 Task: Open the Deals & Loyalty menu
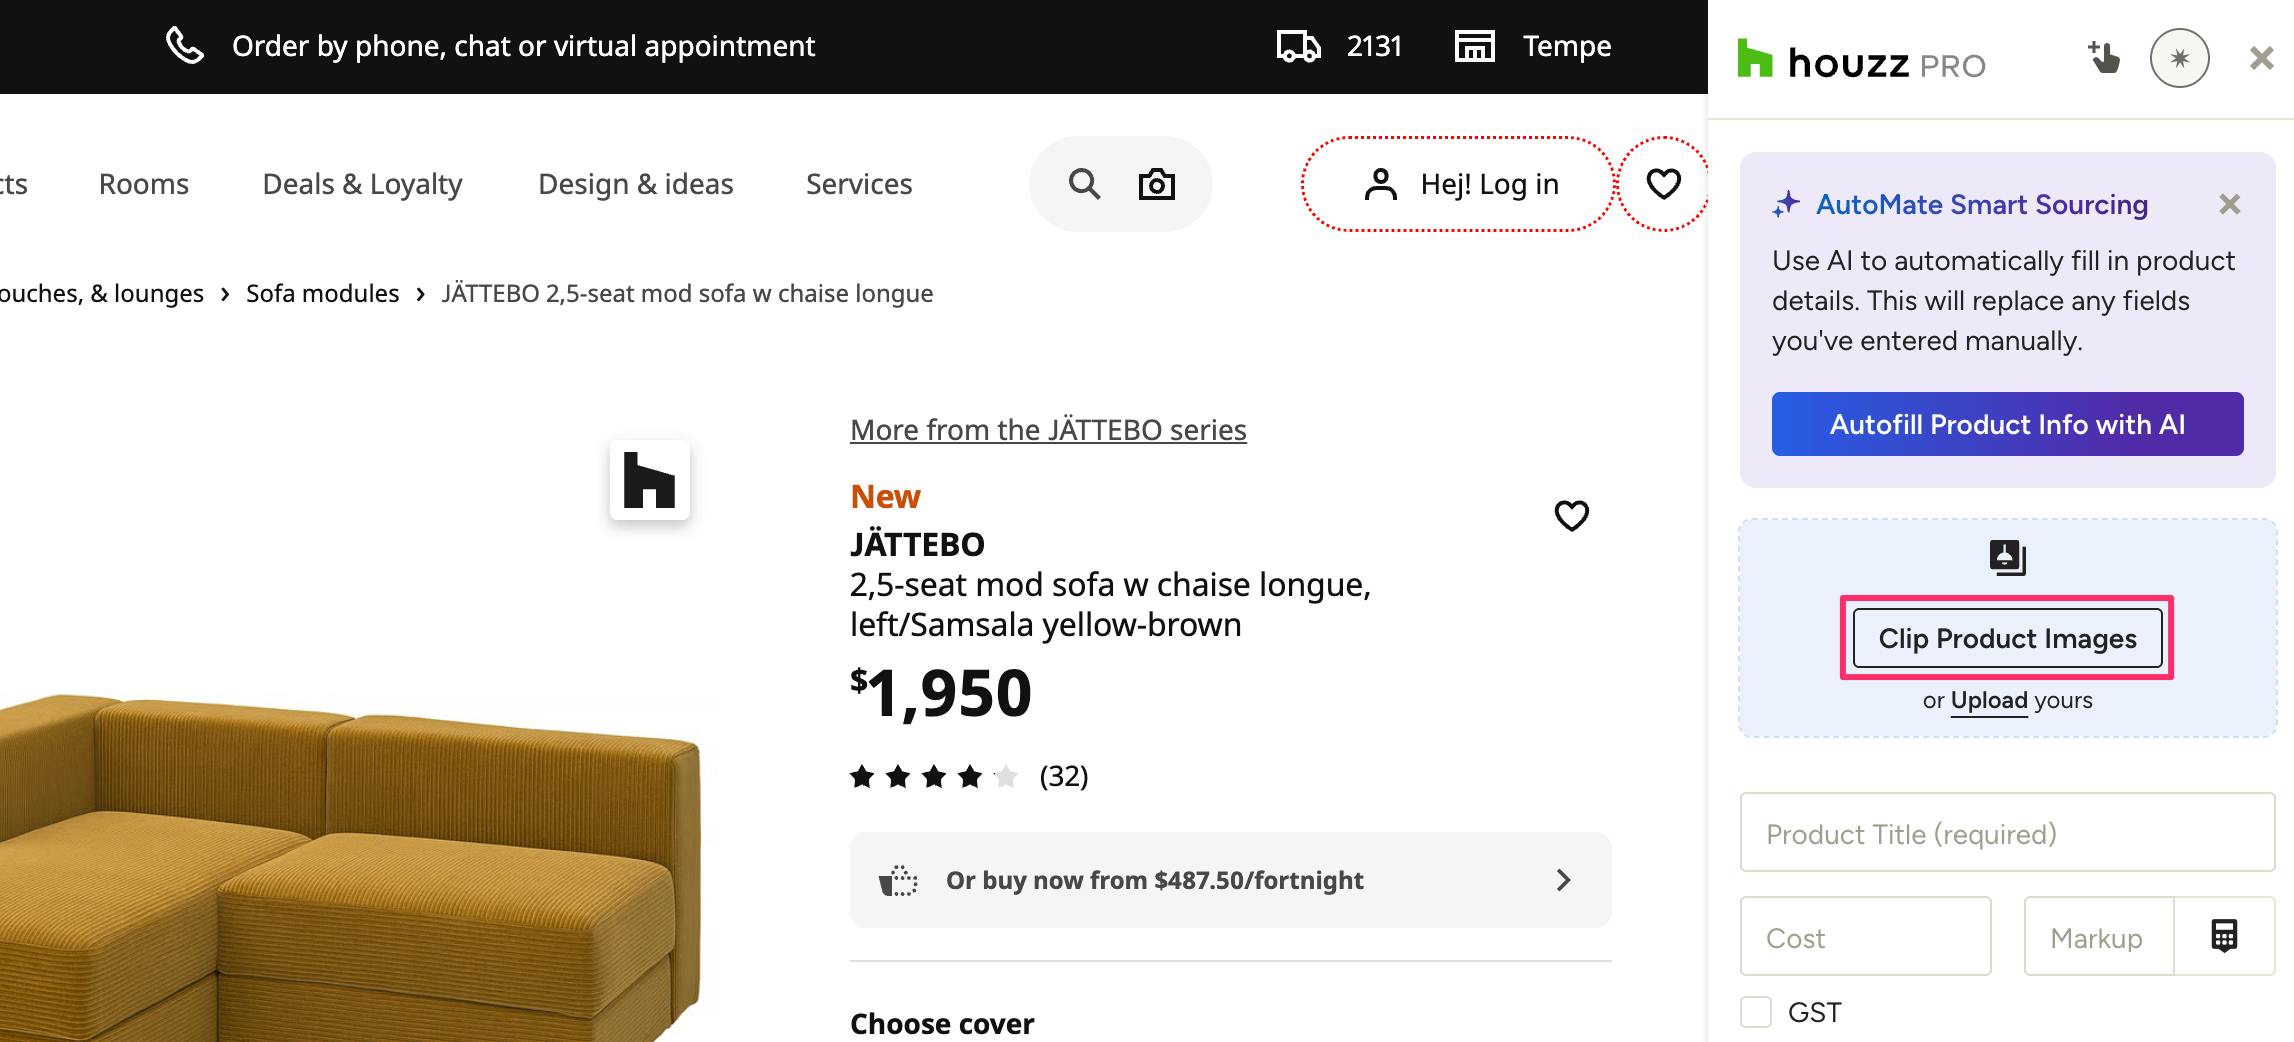pyautogui.click(x=362, y=184)
